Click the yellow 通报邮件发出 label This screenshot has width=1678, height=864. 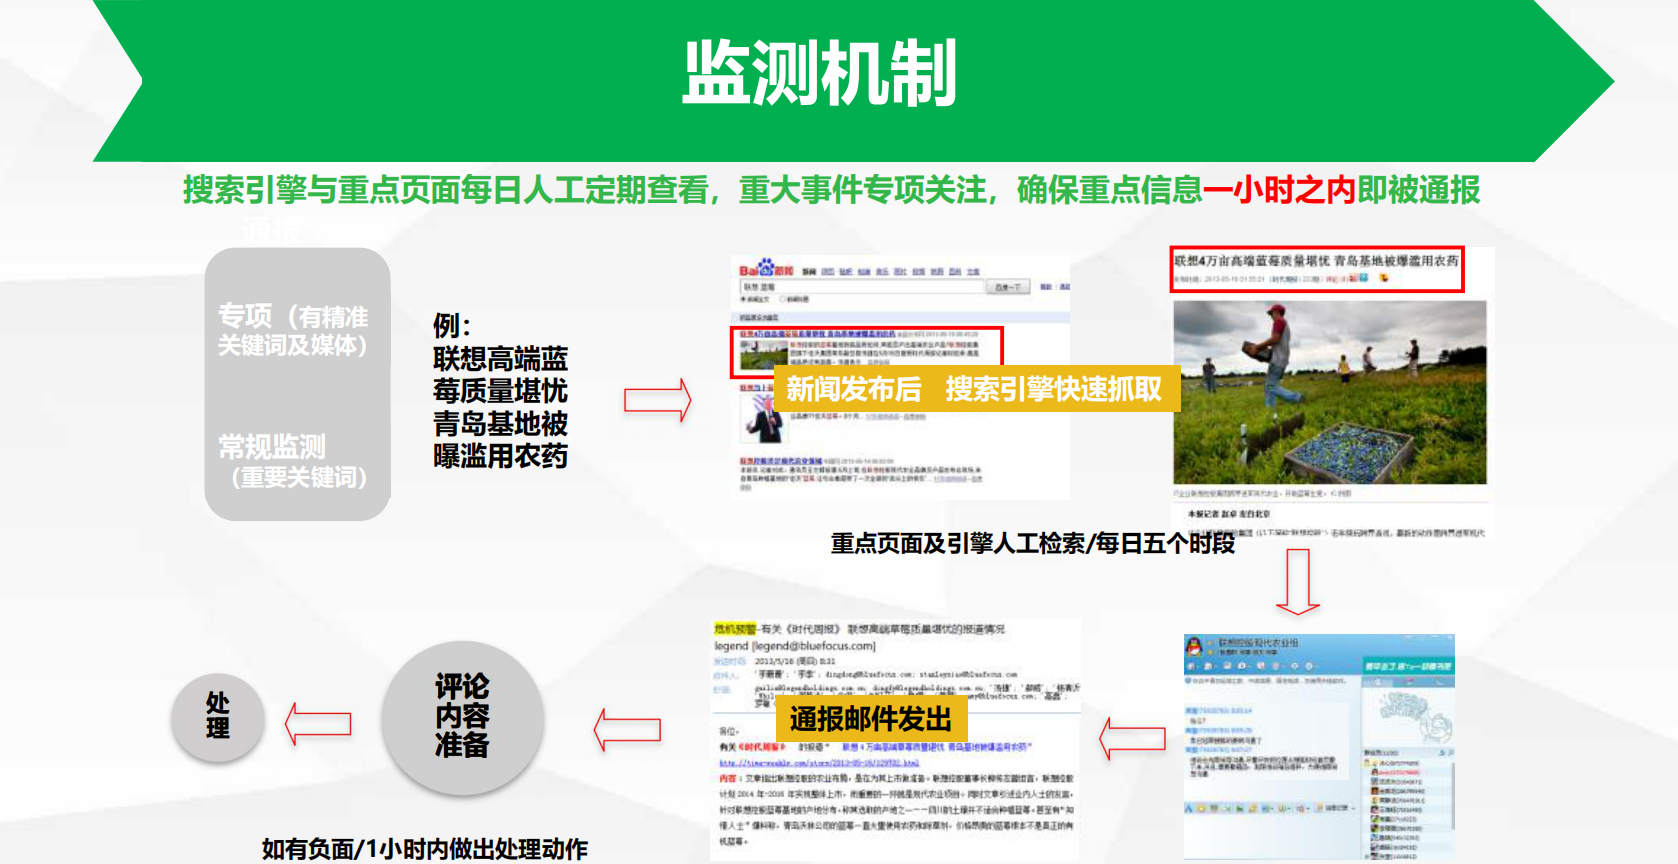coord(870,718)
